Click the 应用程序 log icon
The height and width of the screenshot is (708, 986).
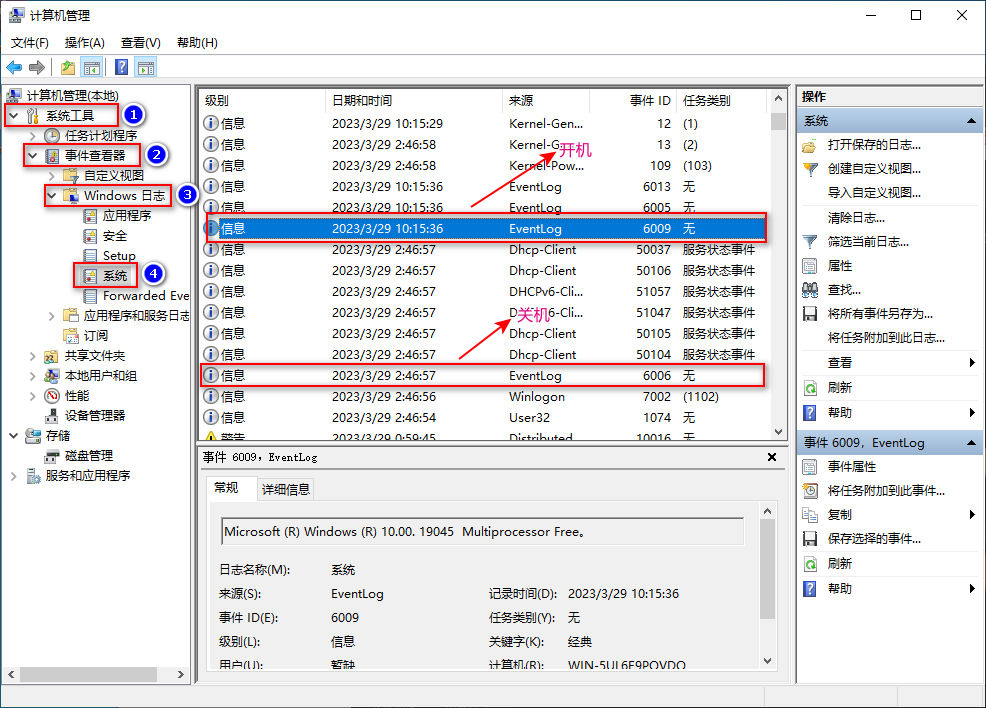tap(91, 216)
